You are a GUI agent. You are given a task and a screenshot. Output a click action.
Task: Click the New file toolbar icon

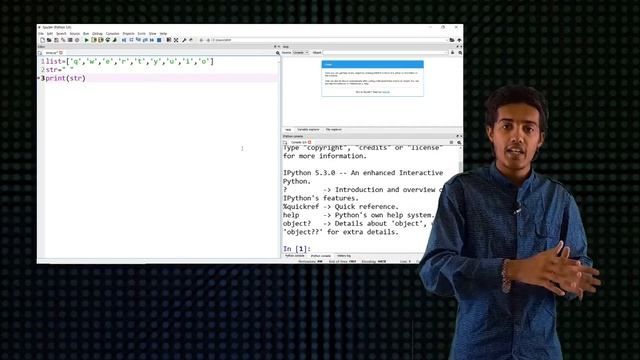tap(42, 40)
